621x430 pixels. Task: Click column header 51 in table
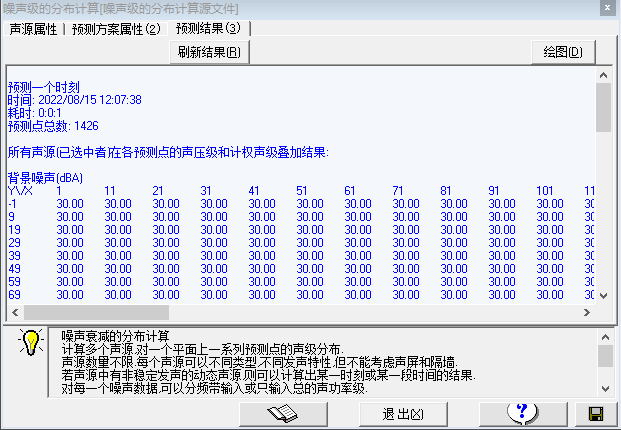click(301, 191)
